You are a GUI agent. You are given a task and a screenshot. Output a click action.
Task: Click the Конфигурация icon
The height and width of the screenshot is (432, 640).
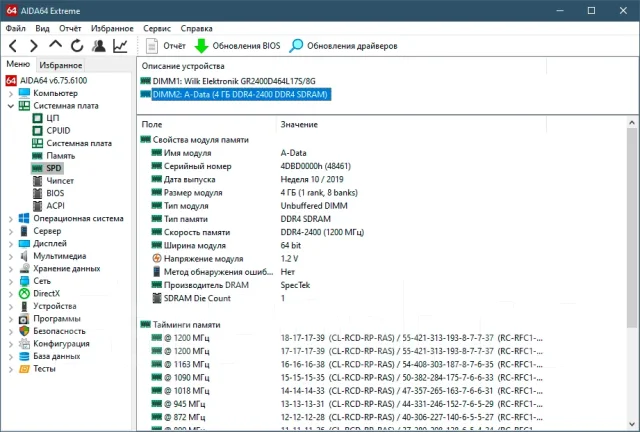click(24, 344)
